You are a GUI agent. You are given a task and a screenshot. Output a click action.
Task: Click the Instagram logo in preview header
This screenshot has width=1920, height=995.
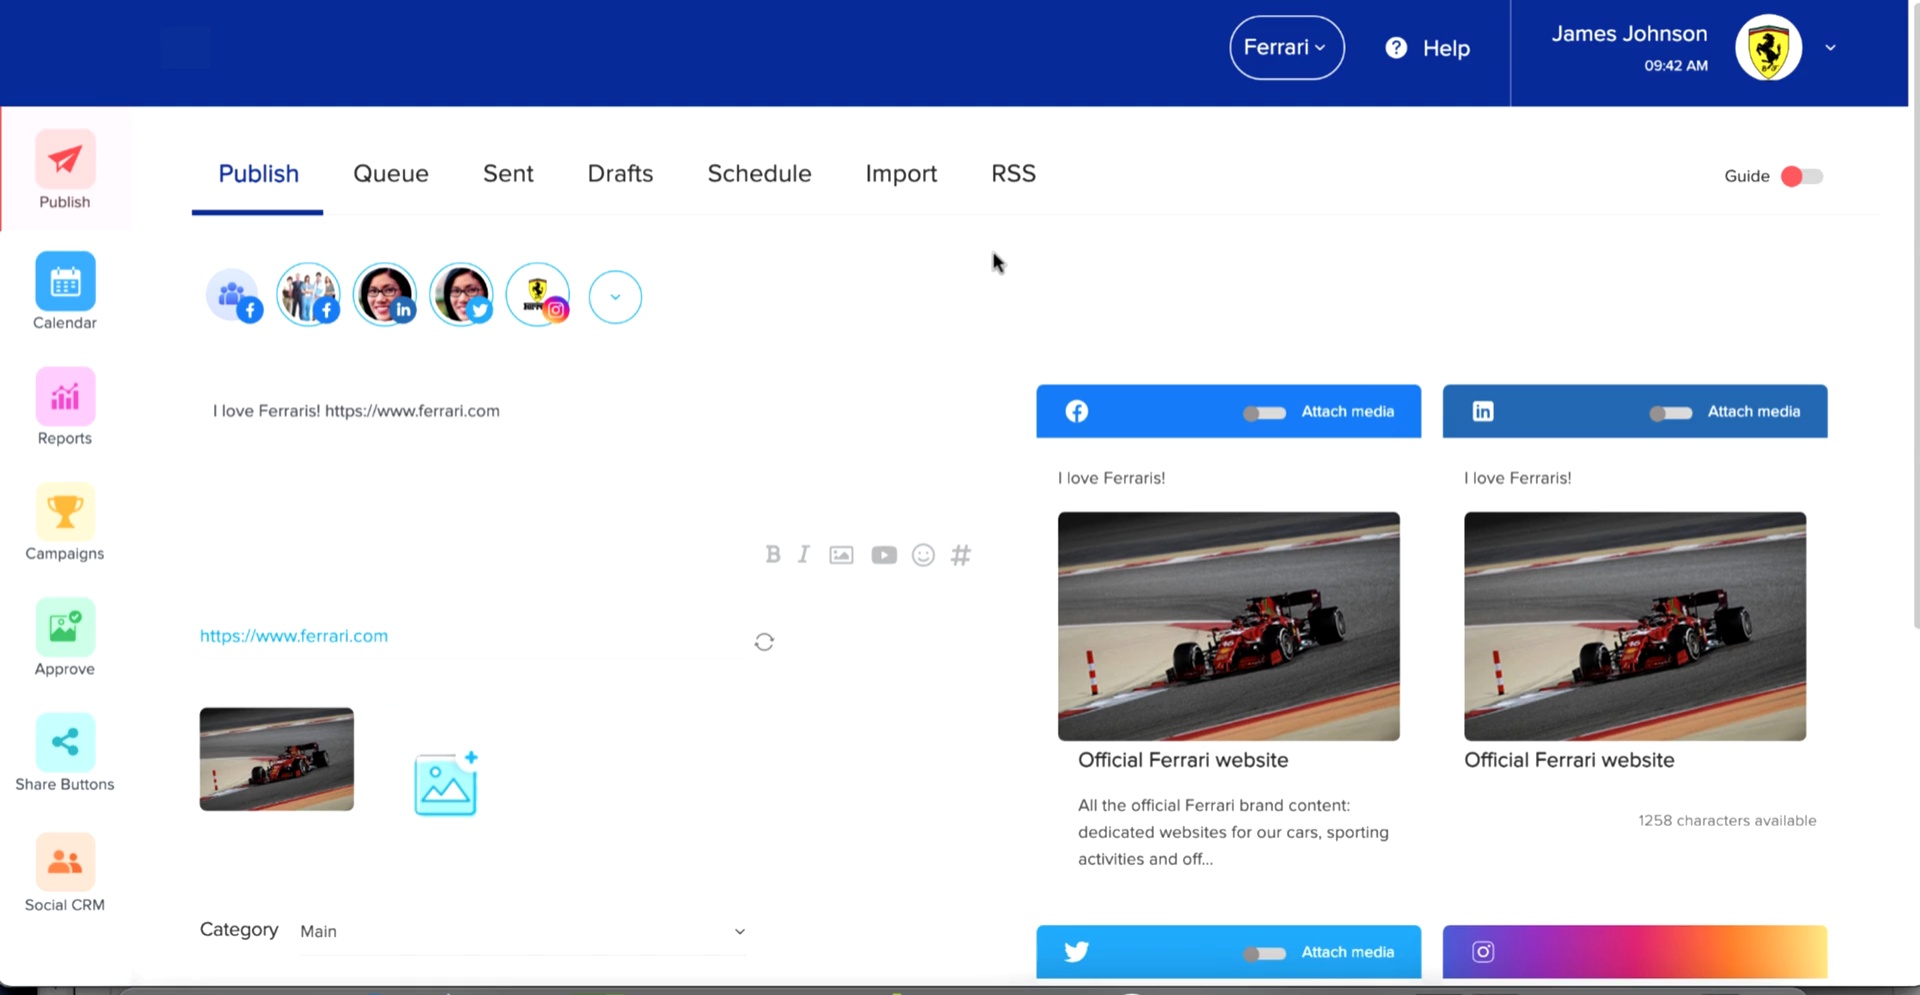[1483, 951]
